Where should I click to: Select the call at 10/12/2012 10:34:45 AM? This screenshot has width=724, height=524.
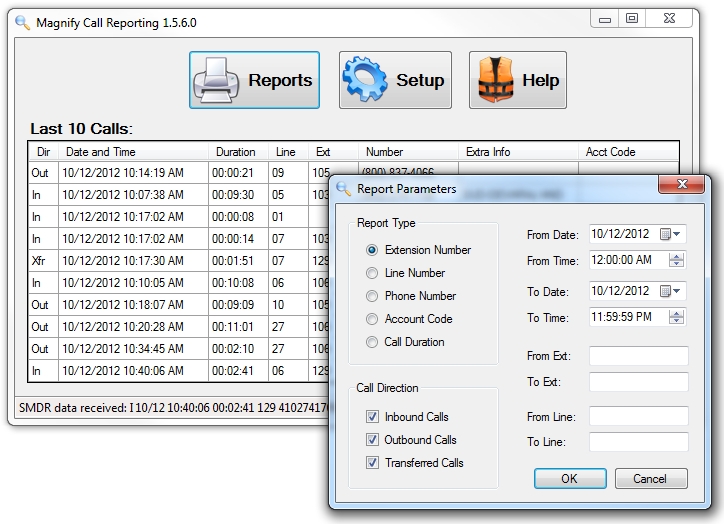point(179,349)
